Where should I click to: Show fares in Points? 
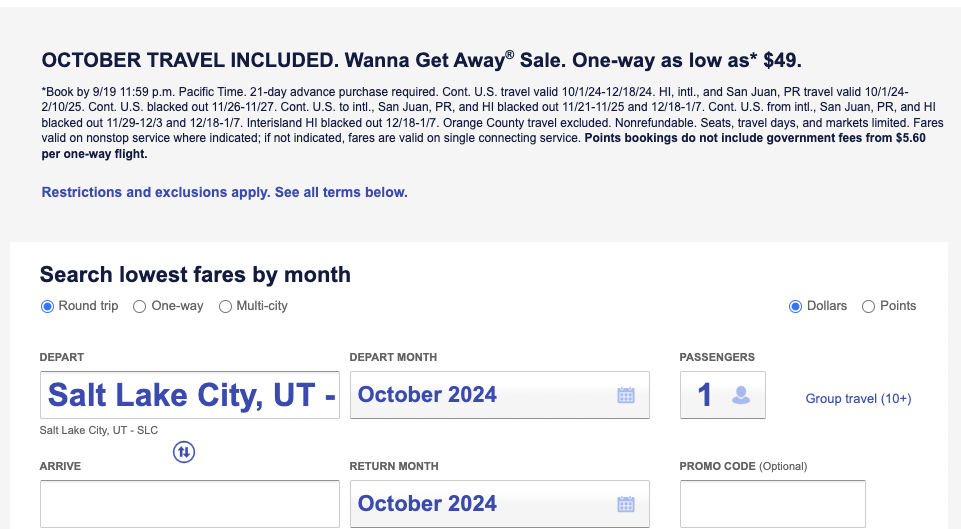pos(868,306)
